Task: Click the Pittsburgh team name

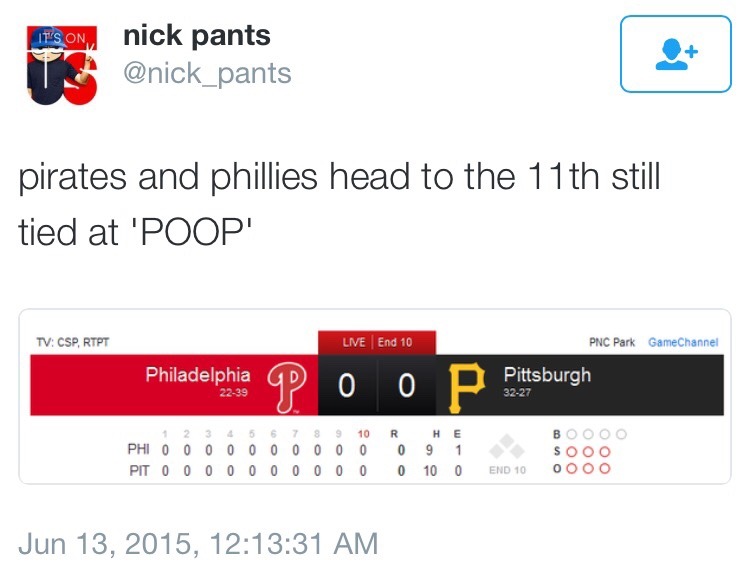Action: [x=547, y=375]
